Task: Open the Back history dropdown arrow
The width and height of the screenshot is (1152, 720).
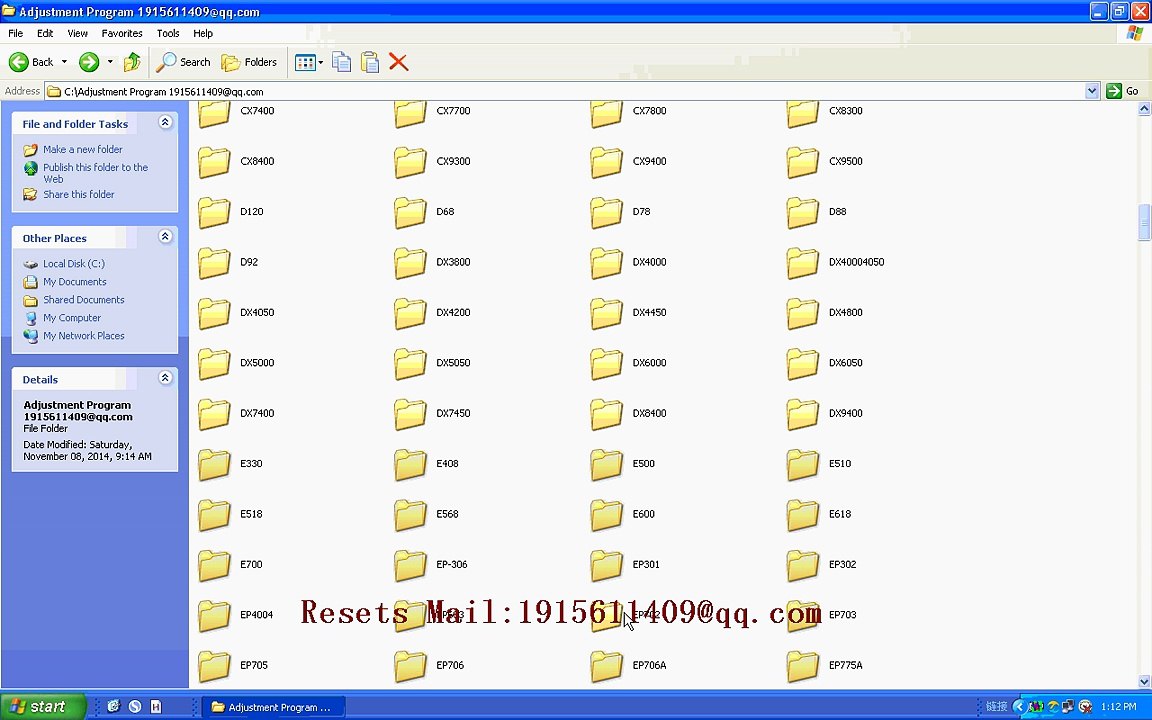Action: coord(65,62)
